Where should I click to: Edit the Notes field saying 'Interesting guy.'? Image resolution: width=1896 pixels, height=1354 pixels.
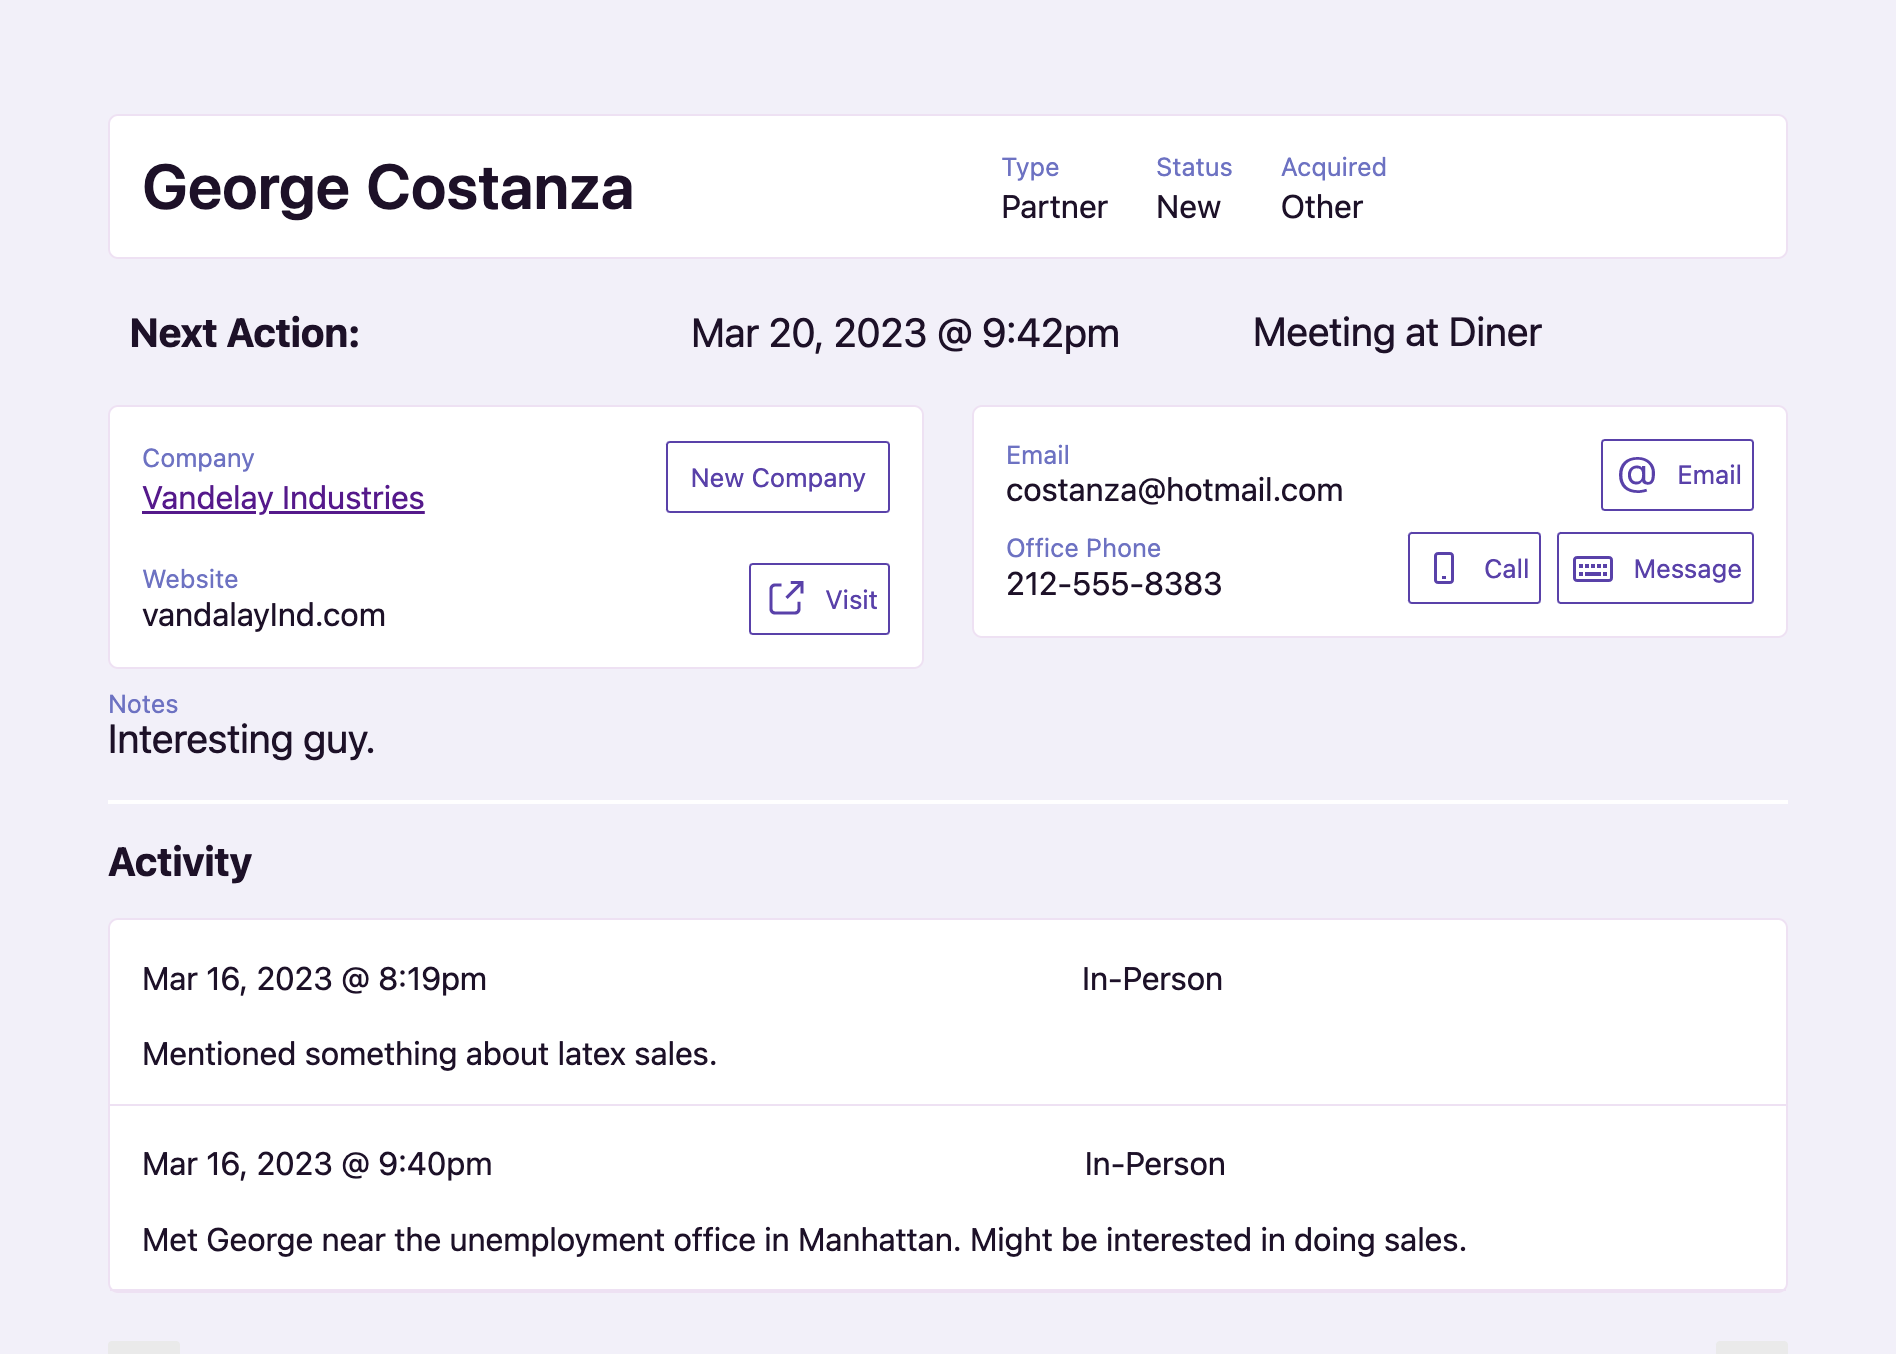click(x=241, y=739)
